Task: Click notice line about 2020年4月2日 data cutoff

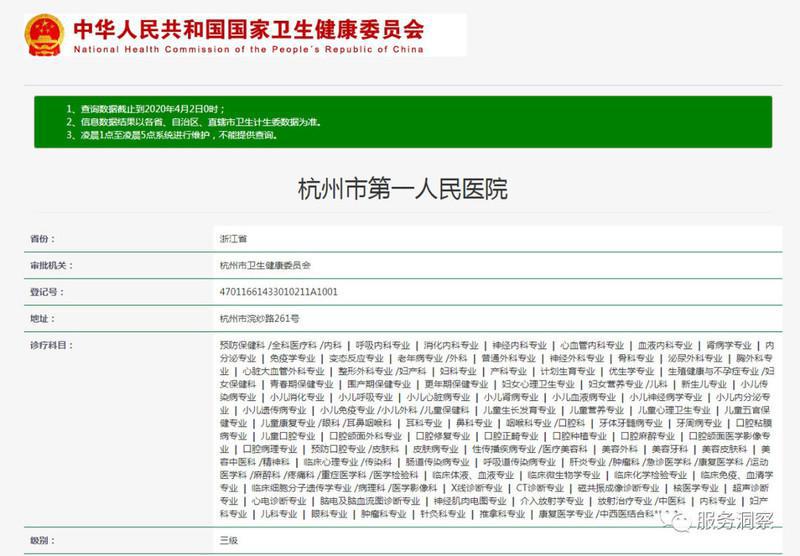Action: (x=146, y=108)
